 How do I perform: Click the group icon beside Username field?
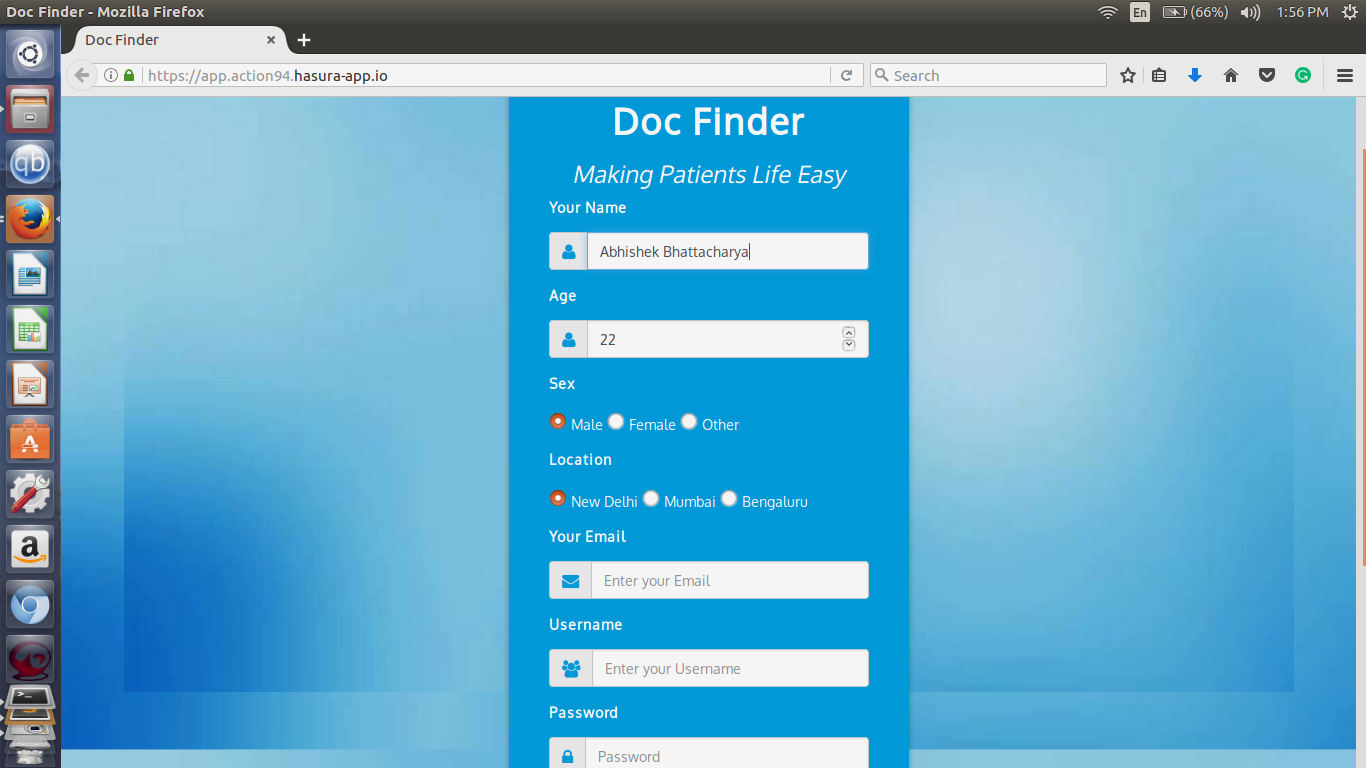[571, 668]
